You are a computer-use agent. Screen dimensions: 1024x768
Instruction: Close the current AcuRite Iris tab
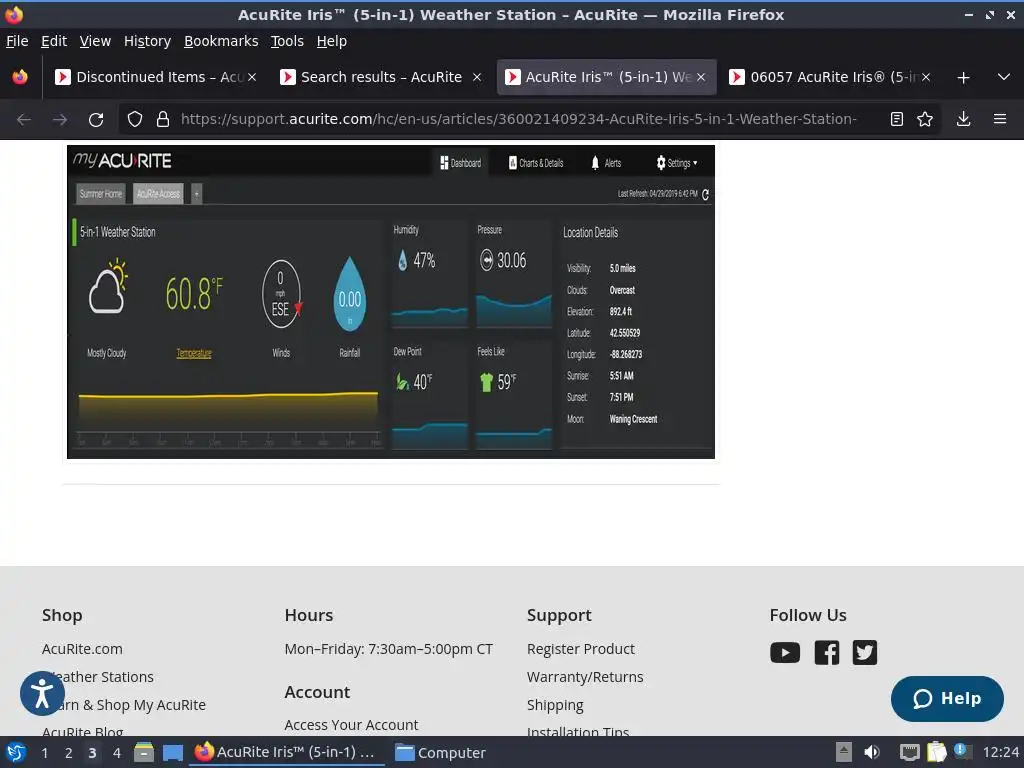(701, 77)
